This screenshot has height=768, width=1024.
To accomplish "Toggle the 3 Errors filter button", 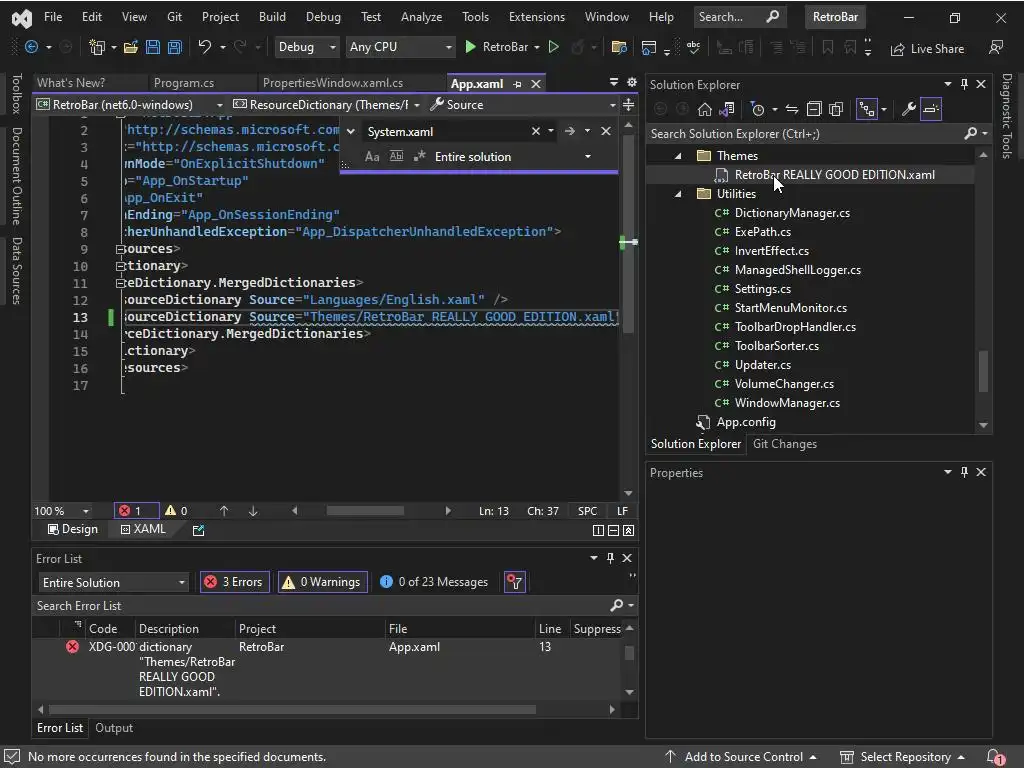I will point(235,582).
